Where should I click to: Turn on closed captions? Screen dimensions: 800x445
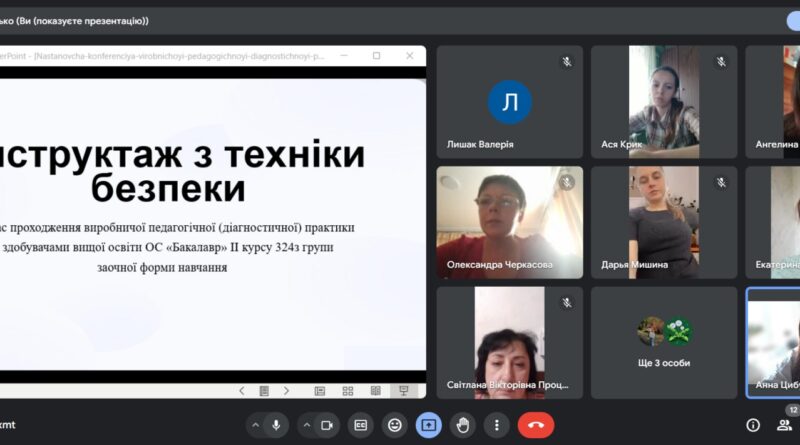pos(361,425)
